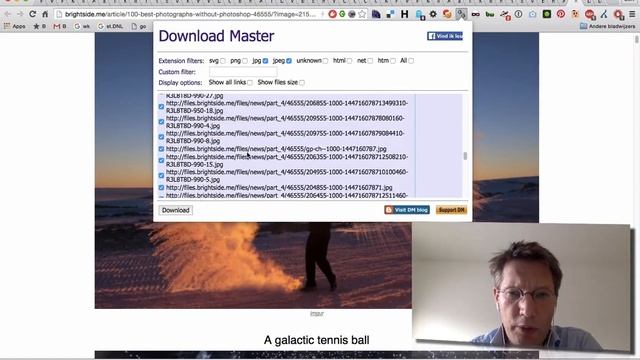Click the page vertical scrollbar thumb
This screenshot has height=360, width=640.
(637, 39)
